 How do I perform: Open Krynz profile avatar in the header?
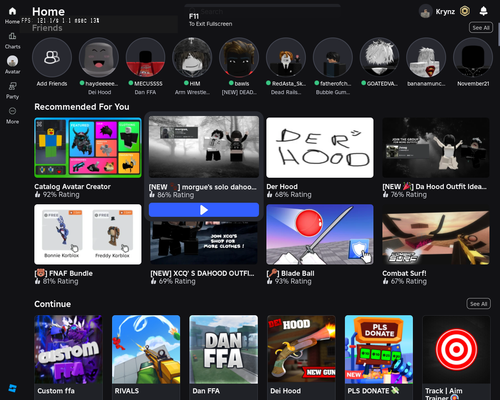coord(425,12)
